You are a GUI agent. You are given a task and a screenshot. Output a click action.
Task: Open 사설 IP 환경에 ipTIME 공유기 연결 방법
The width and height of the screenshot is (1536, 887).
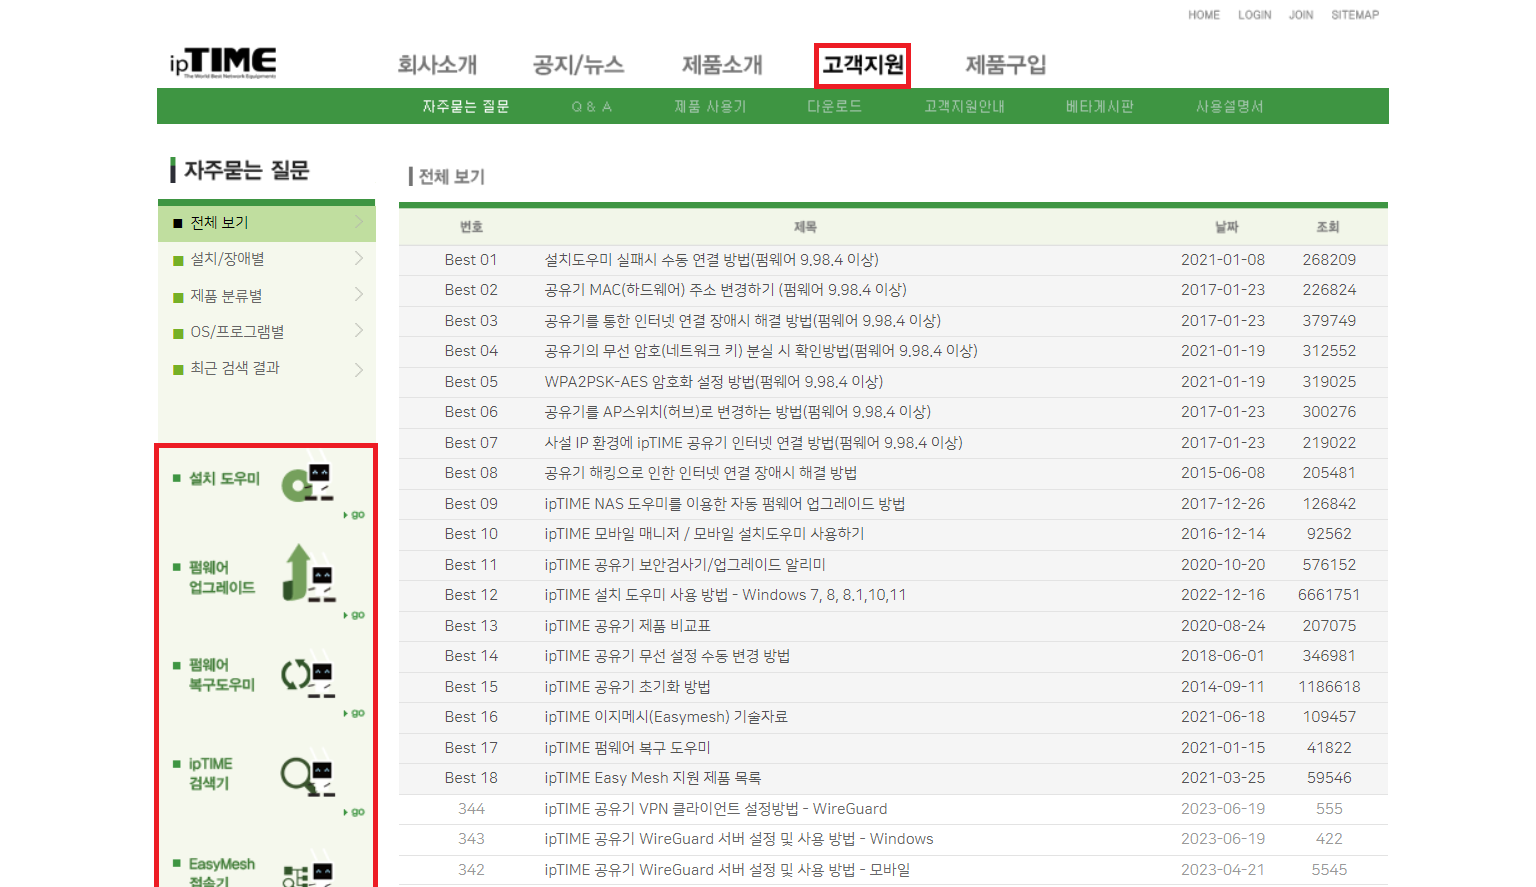point(753,443)
